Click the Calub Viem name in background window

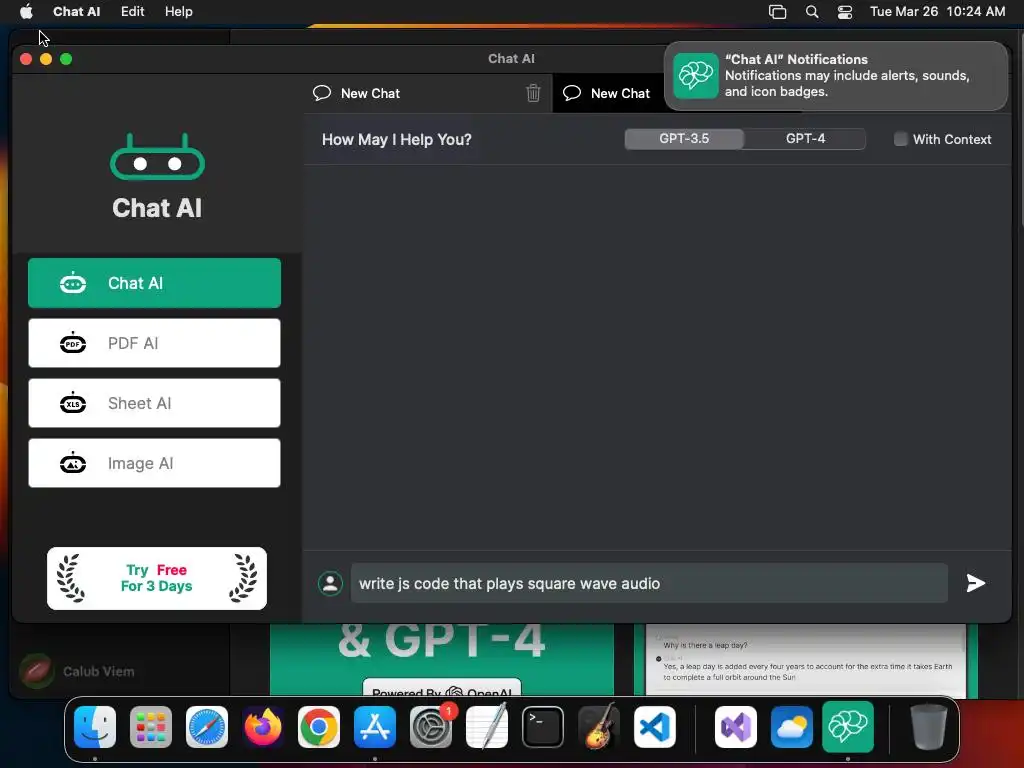(x=99, y=671)
